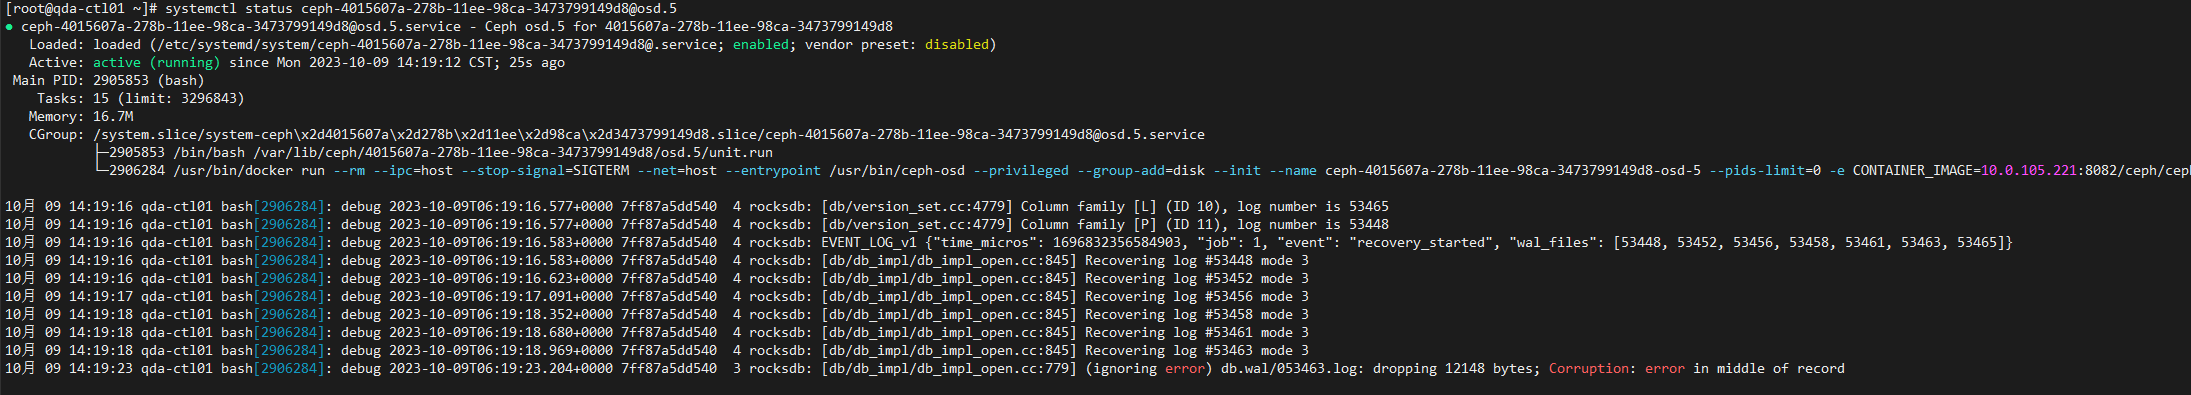Click the --privileged flag in docker command
This screenshot has width=2191, height=395.
(x=1020, y=170)
